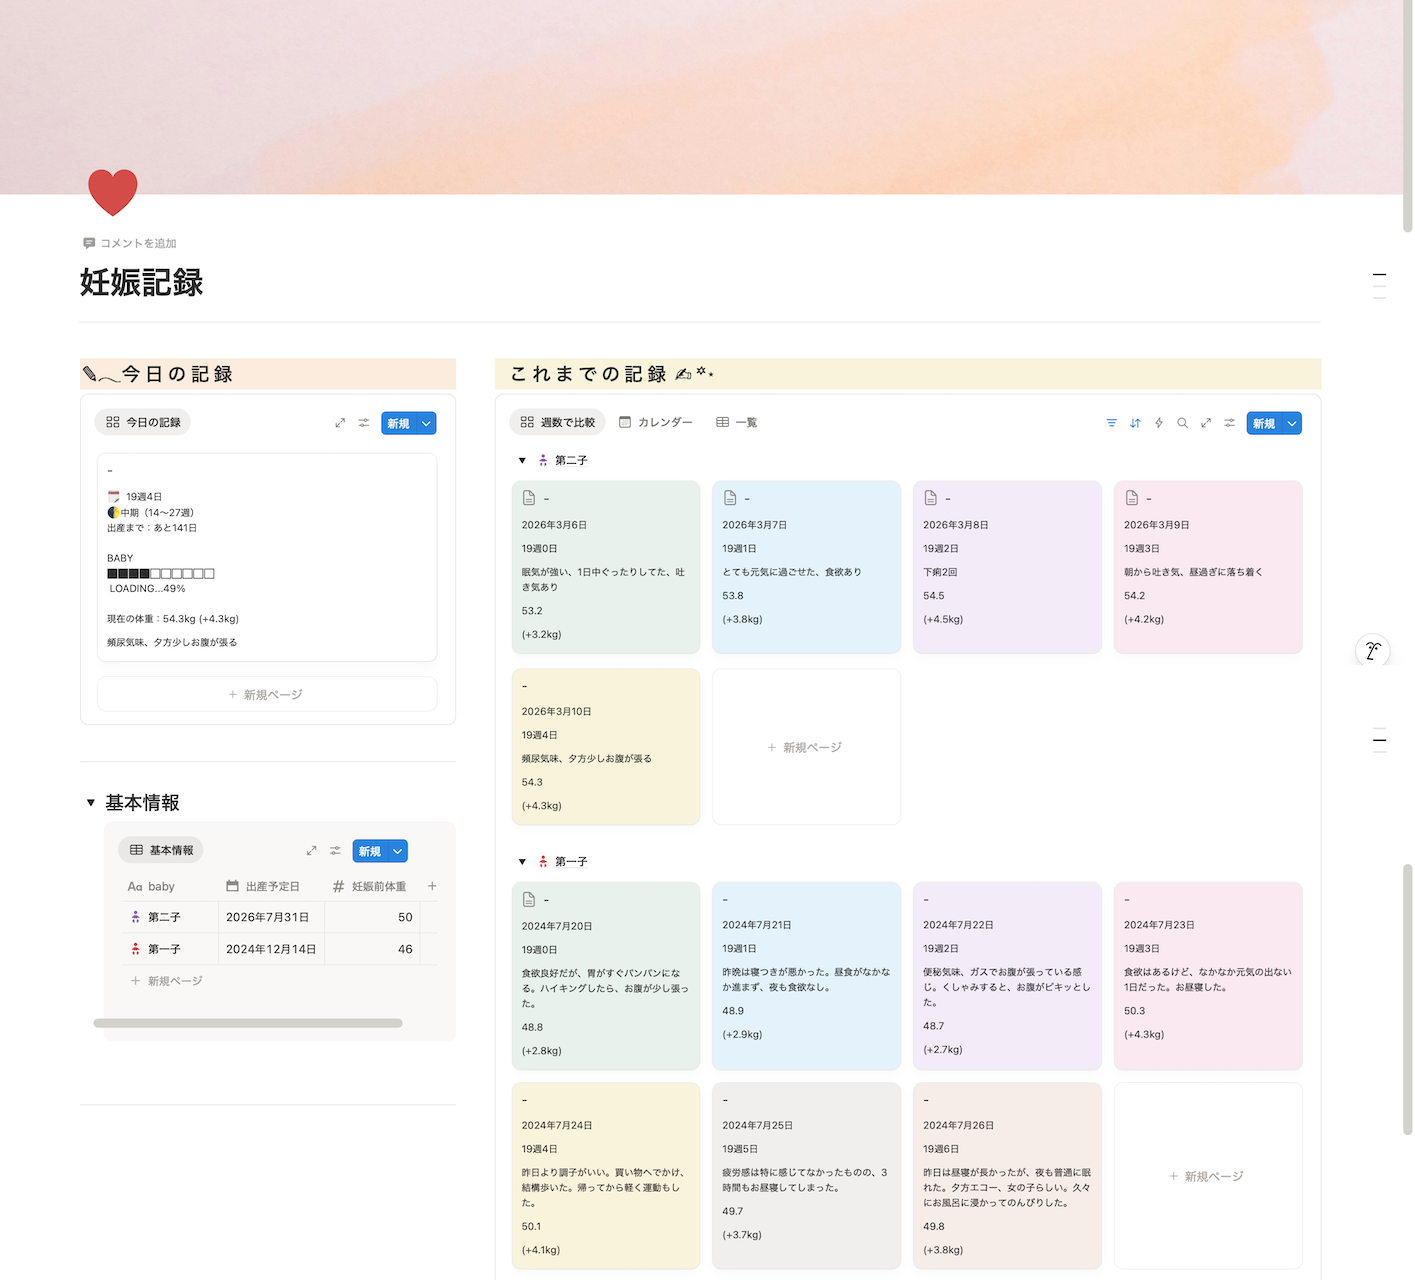Add a column with plus icon in 基本情報
The image size is (1415, 1280).
coord(432,886)
